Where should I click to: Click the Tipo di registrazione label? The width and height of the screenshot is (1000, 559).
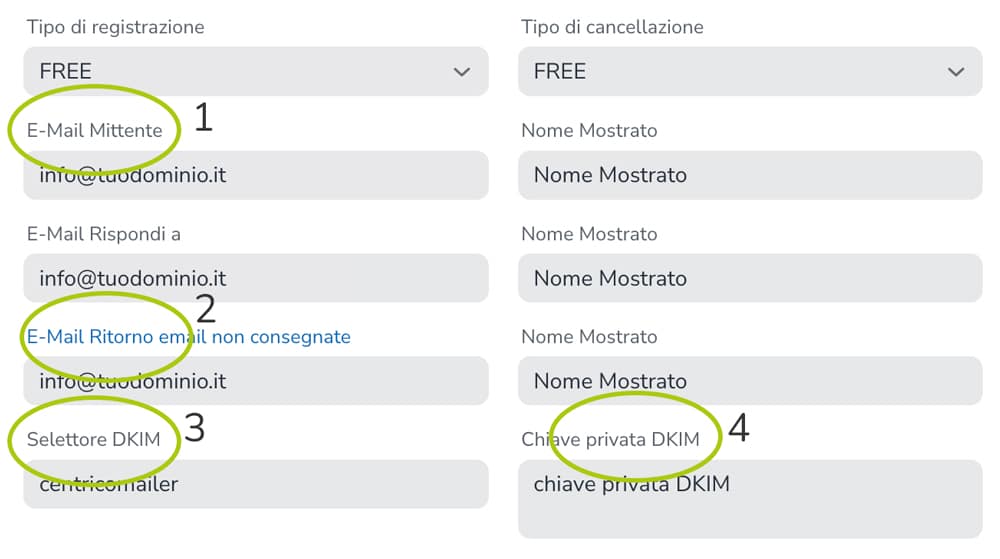coord(116,27)
